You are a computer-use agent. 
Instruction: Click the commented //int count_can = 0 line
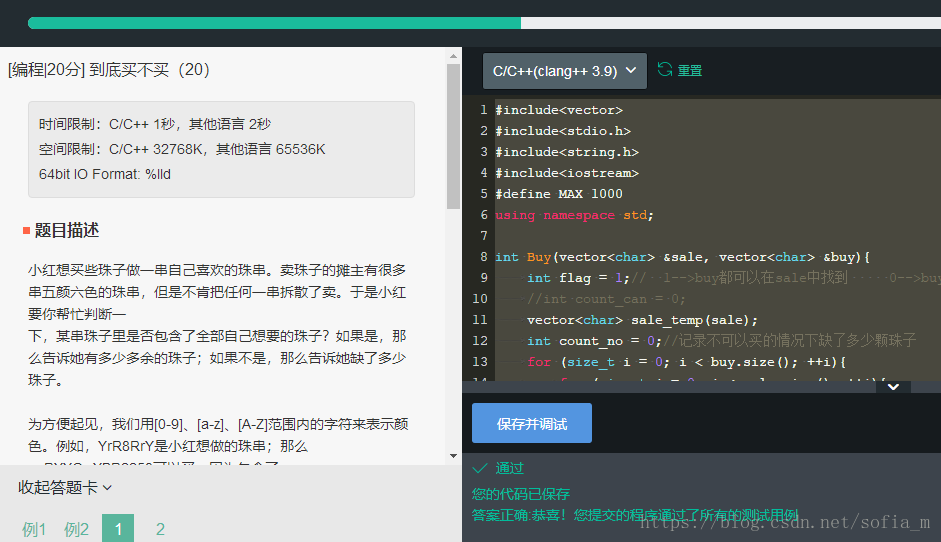[606, 299]
